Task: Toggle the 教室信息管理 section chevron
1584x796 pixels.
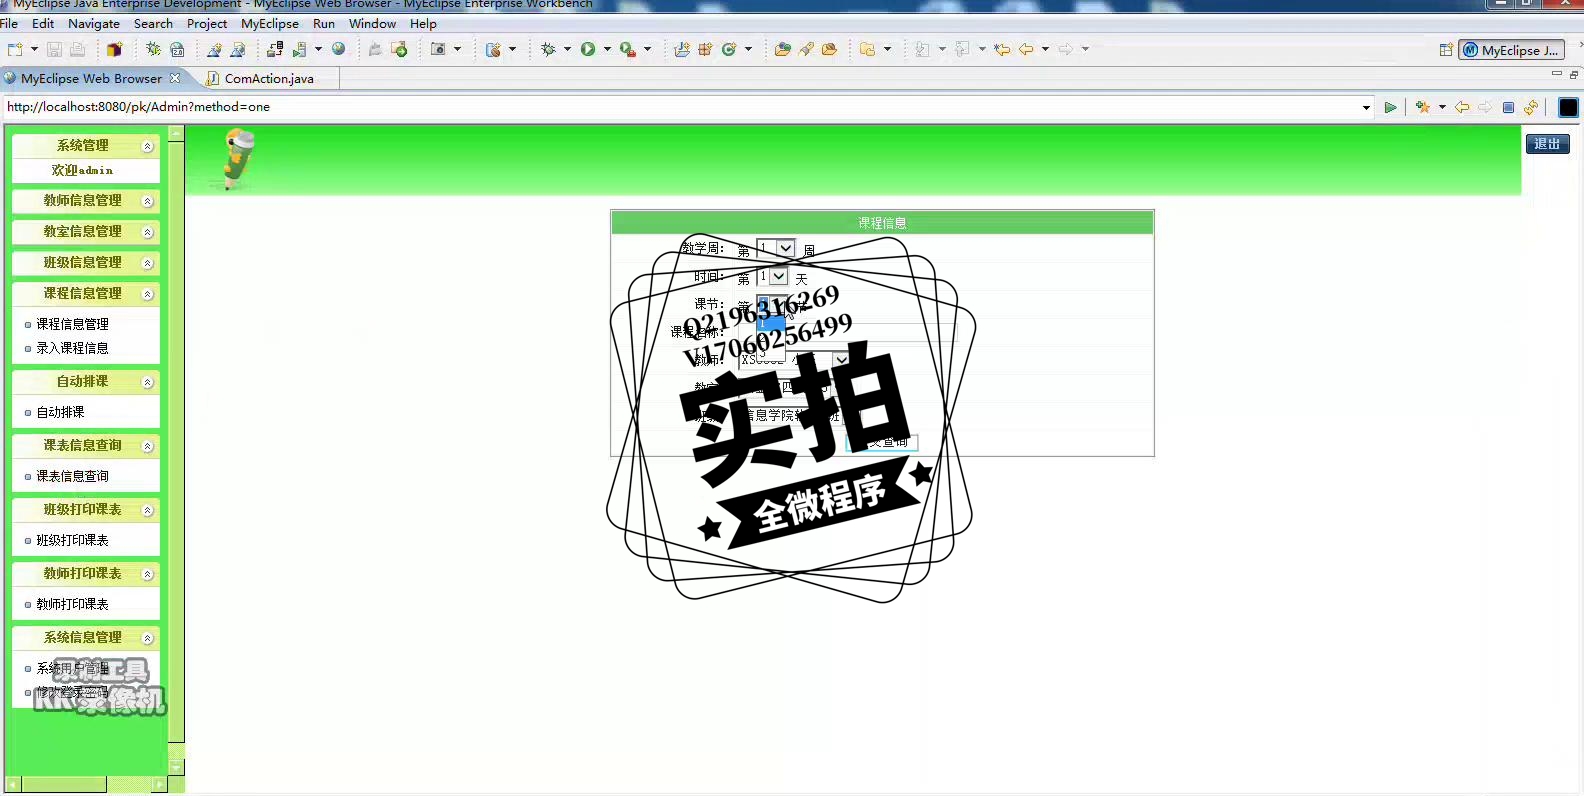Action: pyautogui.click(x=148, y=232)
